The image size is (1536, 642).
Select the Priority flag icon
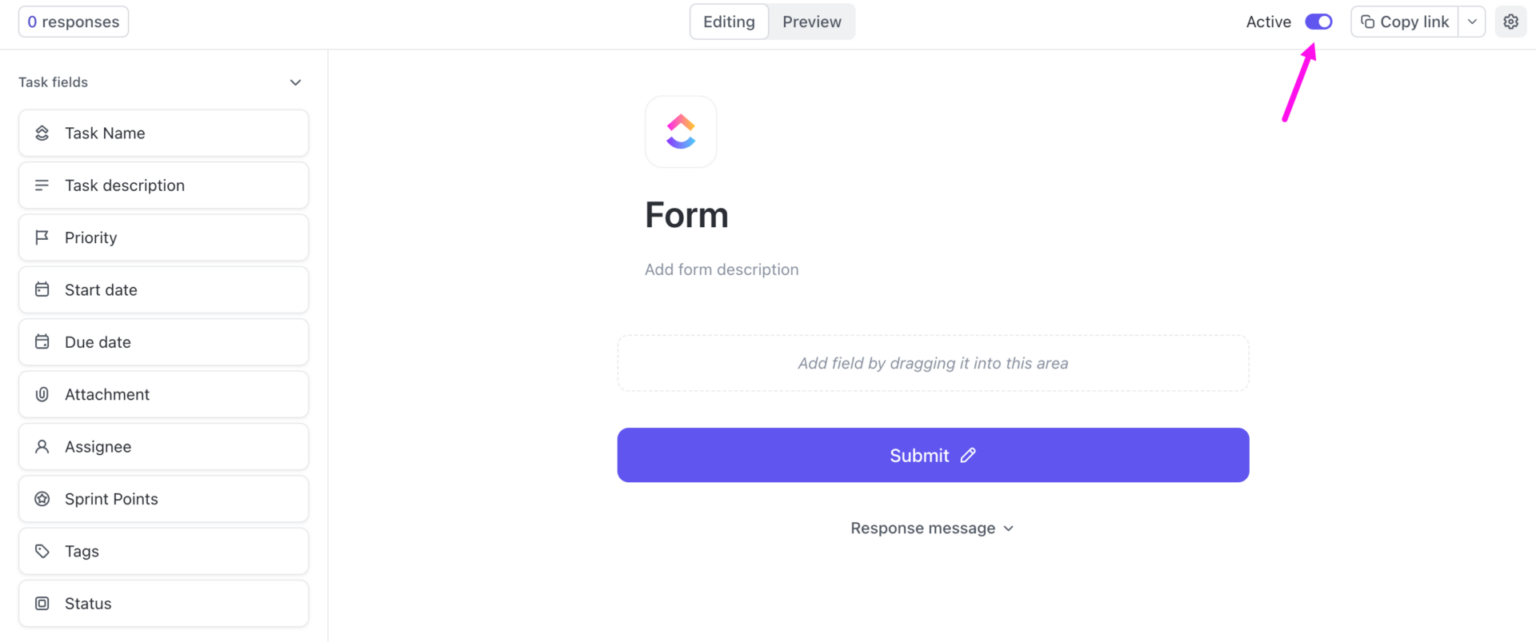point(41,237)
